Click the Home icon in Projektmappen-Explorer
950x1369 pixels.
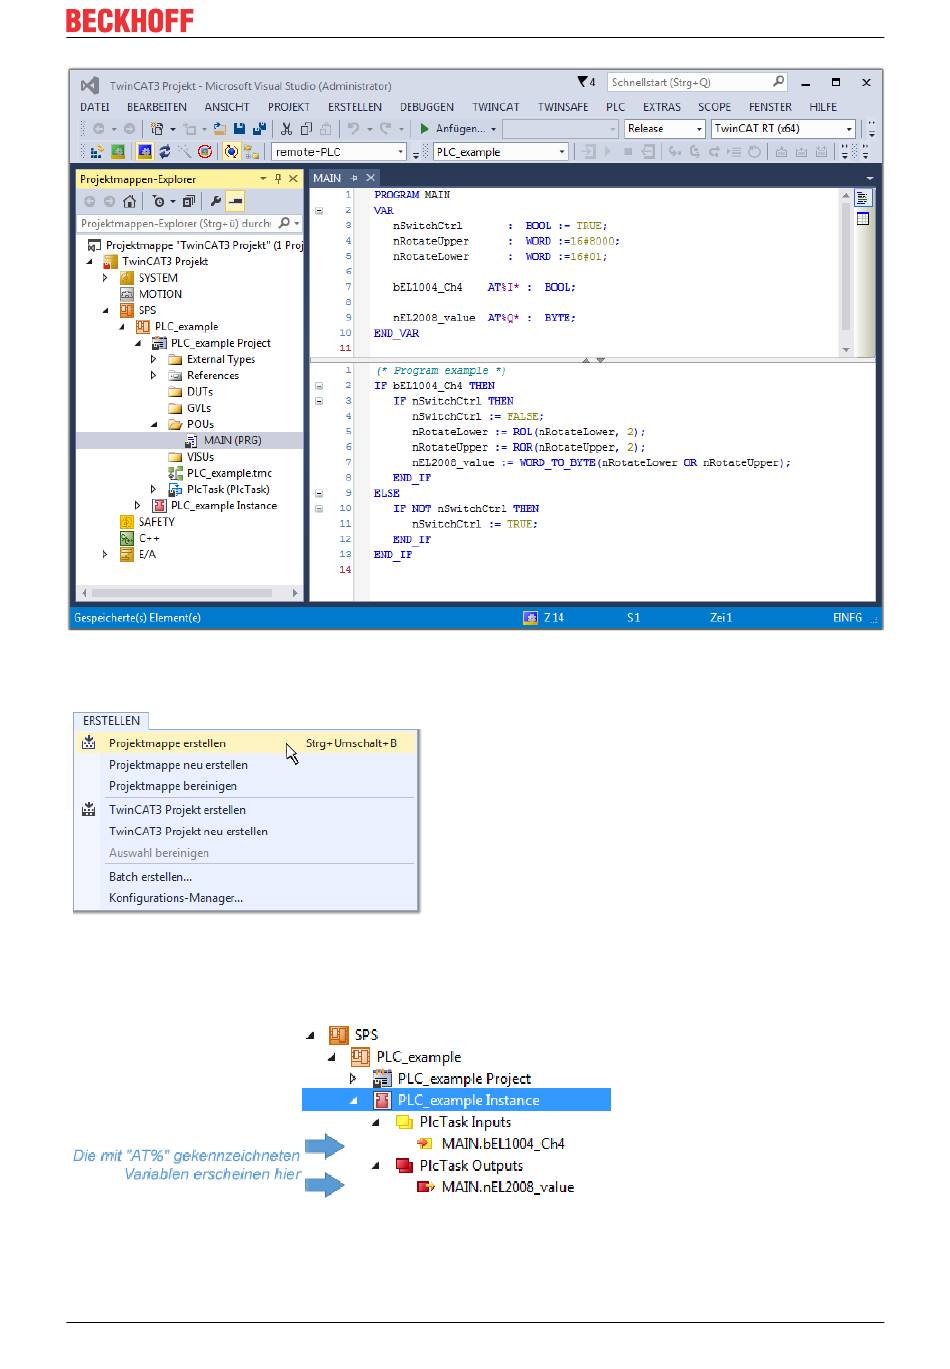pyautogui.click(x=129, y=201)
